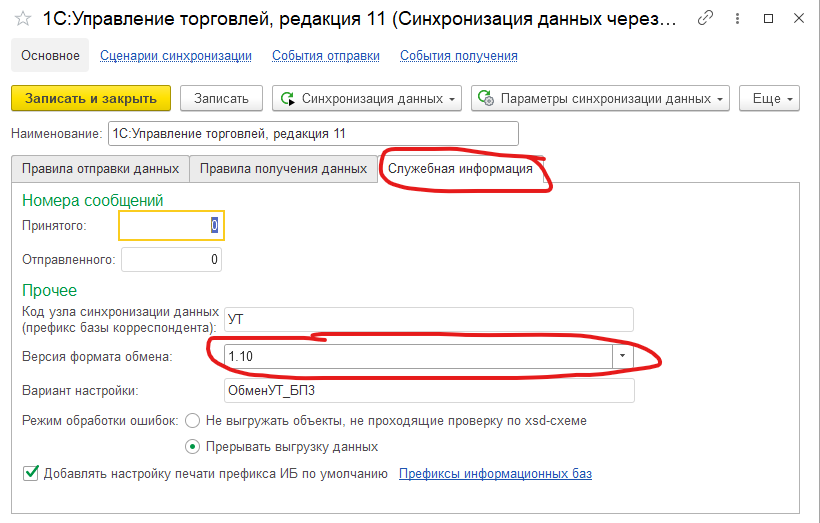Open Префиксы информационных баз link
Image resolution: width=820 pixels, height=523 pixels.
pos(495,473)
